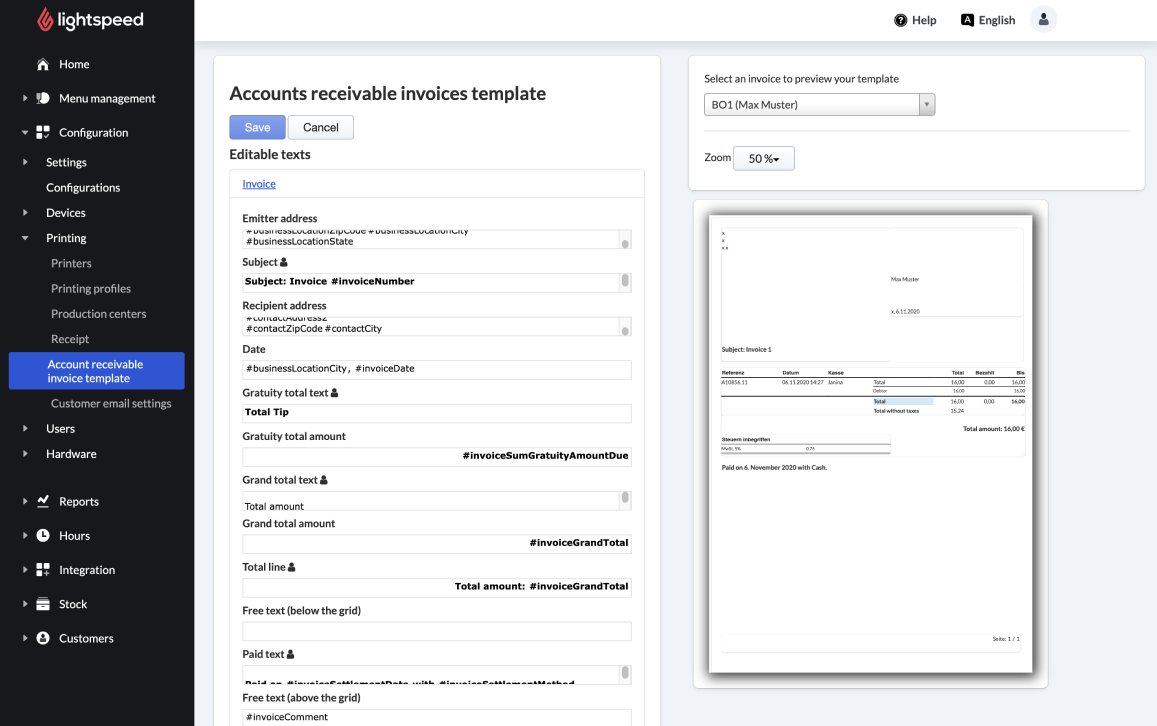Viewport: 1157px width, 726px height.
Task: Click the Reports chart icon
Action: tap(43, 501)
